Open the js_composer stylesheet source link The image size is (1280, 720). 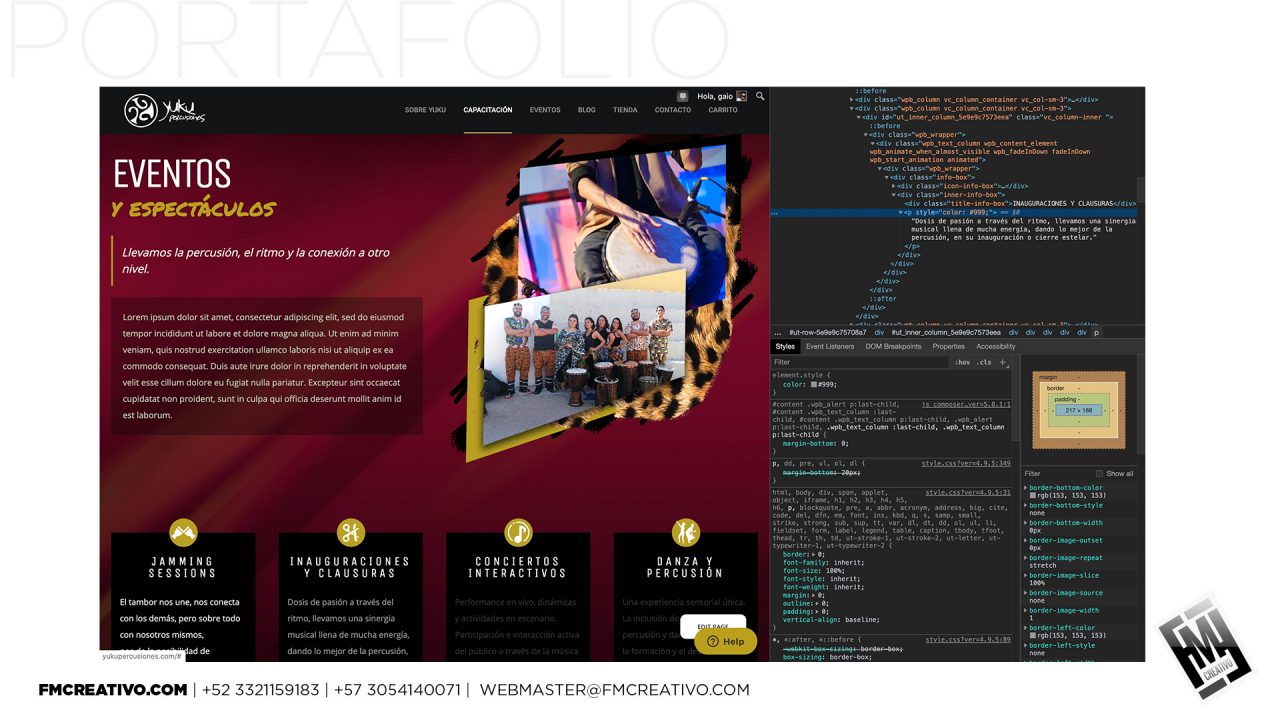(966, 404)
